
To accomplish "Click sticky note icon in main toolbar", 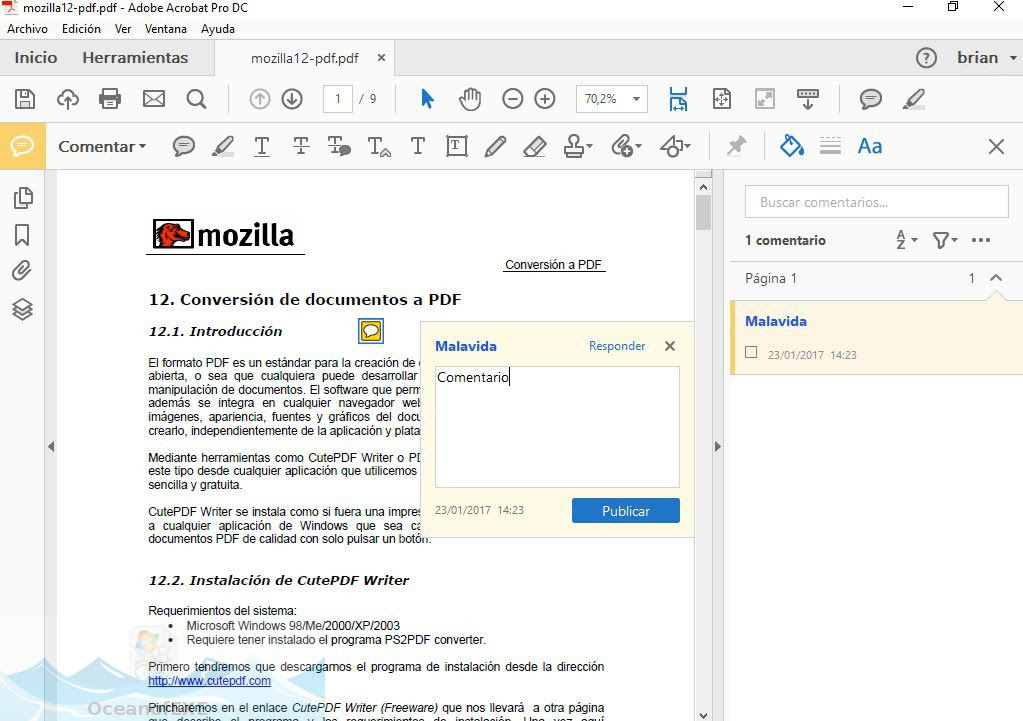I will click(871, 99).
